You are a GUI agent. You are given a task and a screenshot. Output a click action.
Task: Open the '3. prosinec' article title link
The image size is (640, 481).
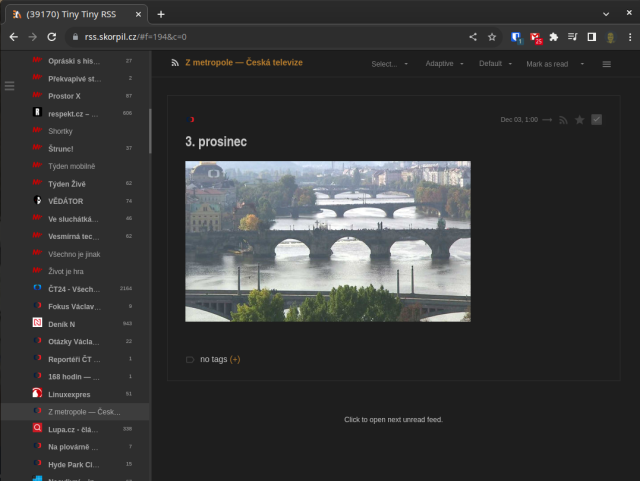[215, 142]
